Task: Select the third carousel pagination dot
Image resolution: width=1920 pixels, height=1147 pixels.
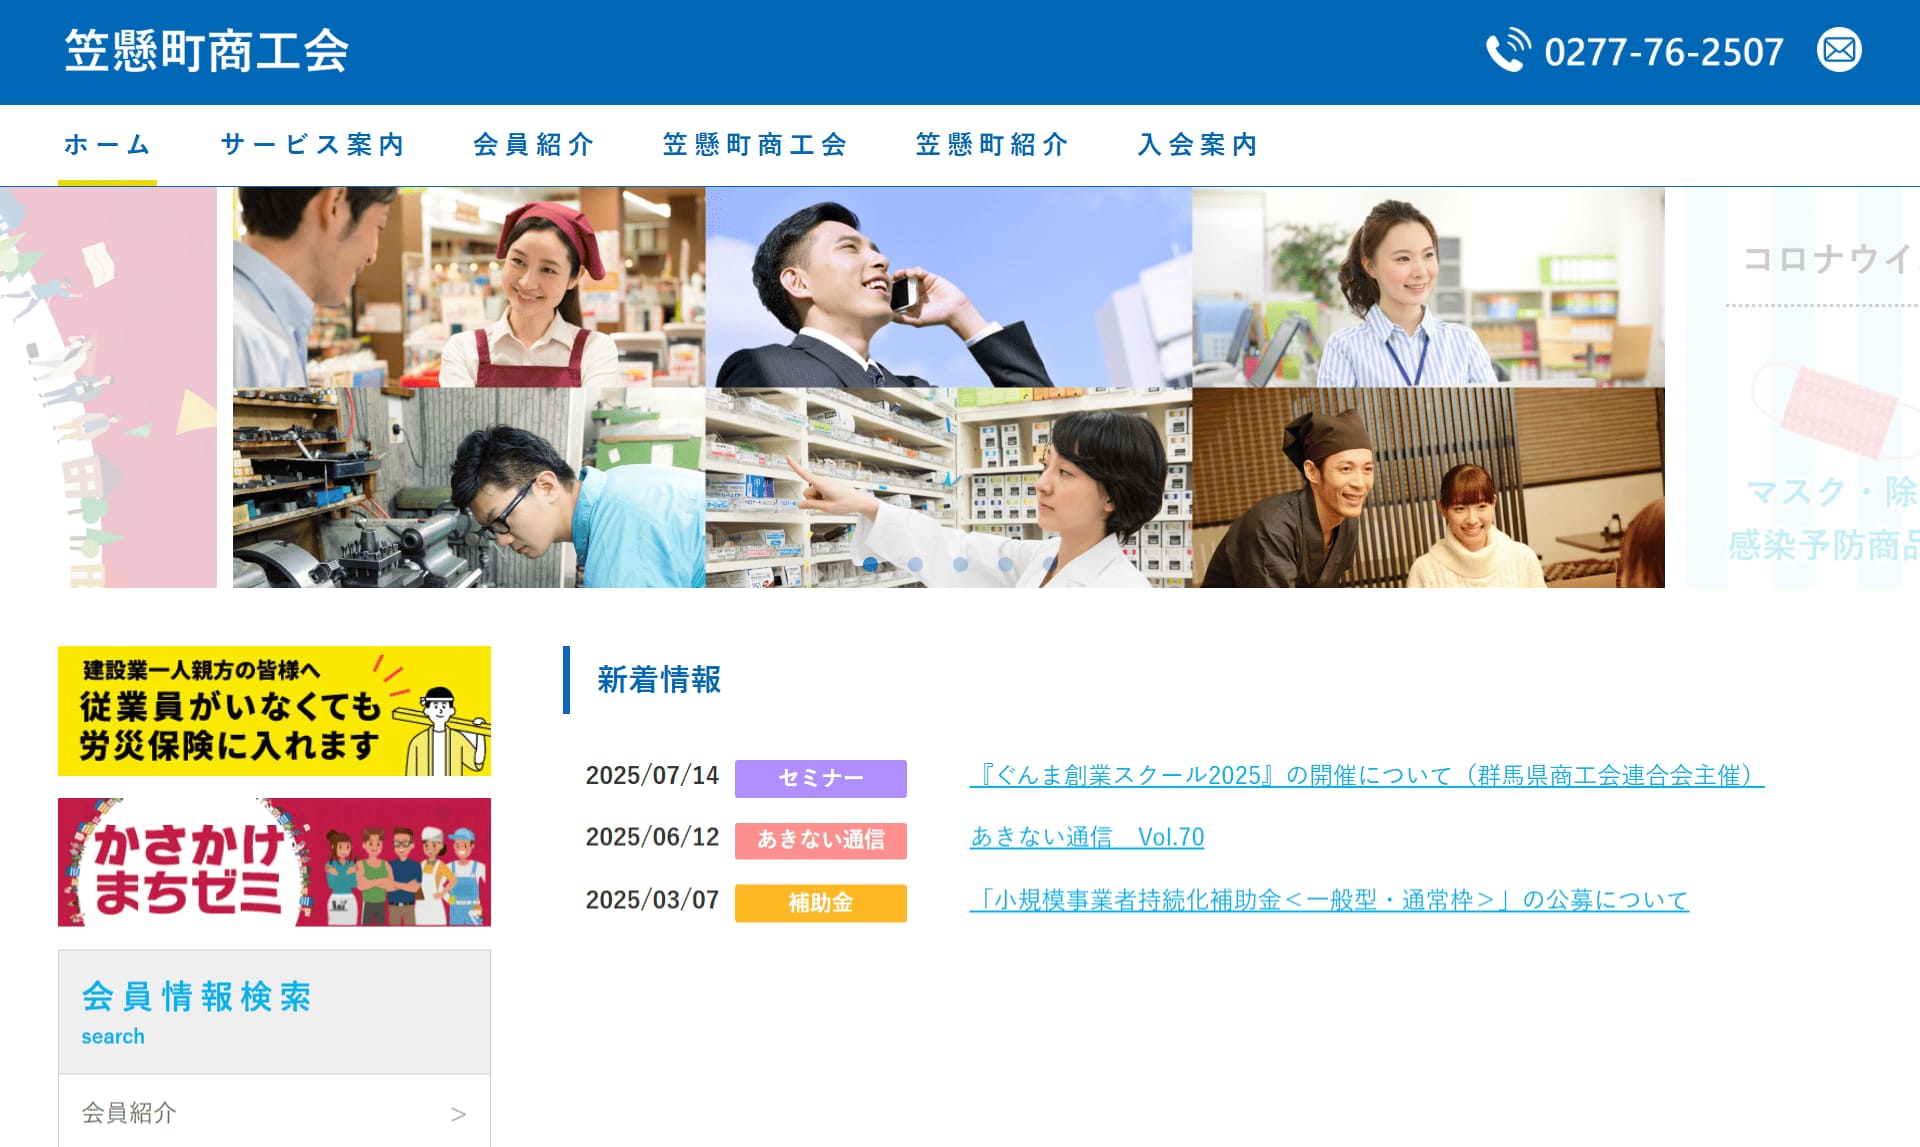Action: click(x=960, y=564)
